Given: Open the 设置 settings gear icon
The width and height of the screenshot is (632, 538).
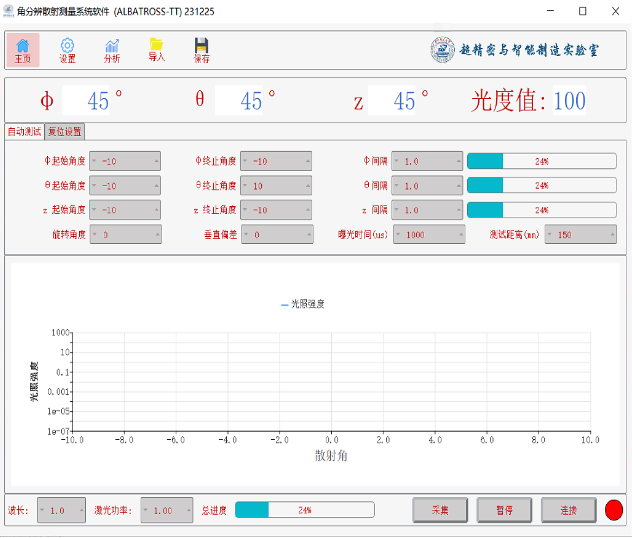Looking at the screenshot, I should pyautogui.click(x=67, y=50).
